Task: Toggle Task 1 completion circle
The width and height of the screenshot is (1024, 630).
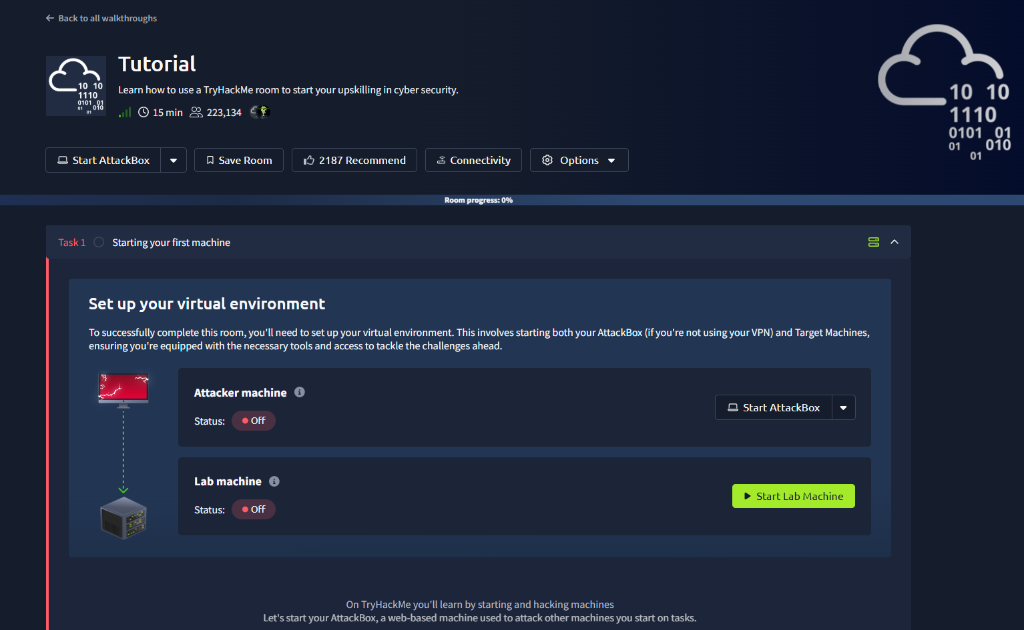Action: click(99, 242)
